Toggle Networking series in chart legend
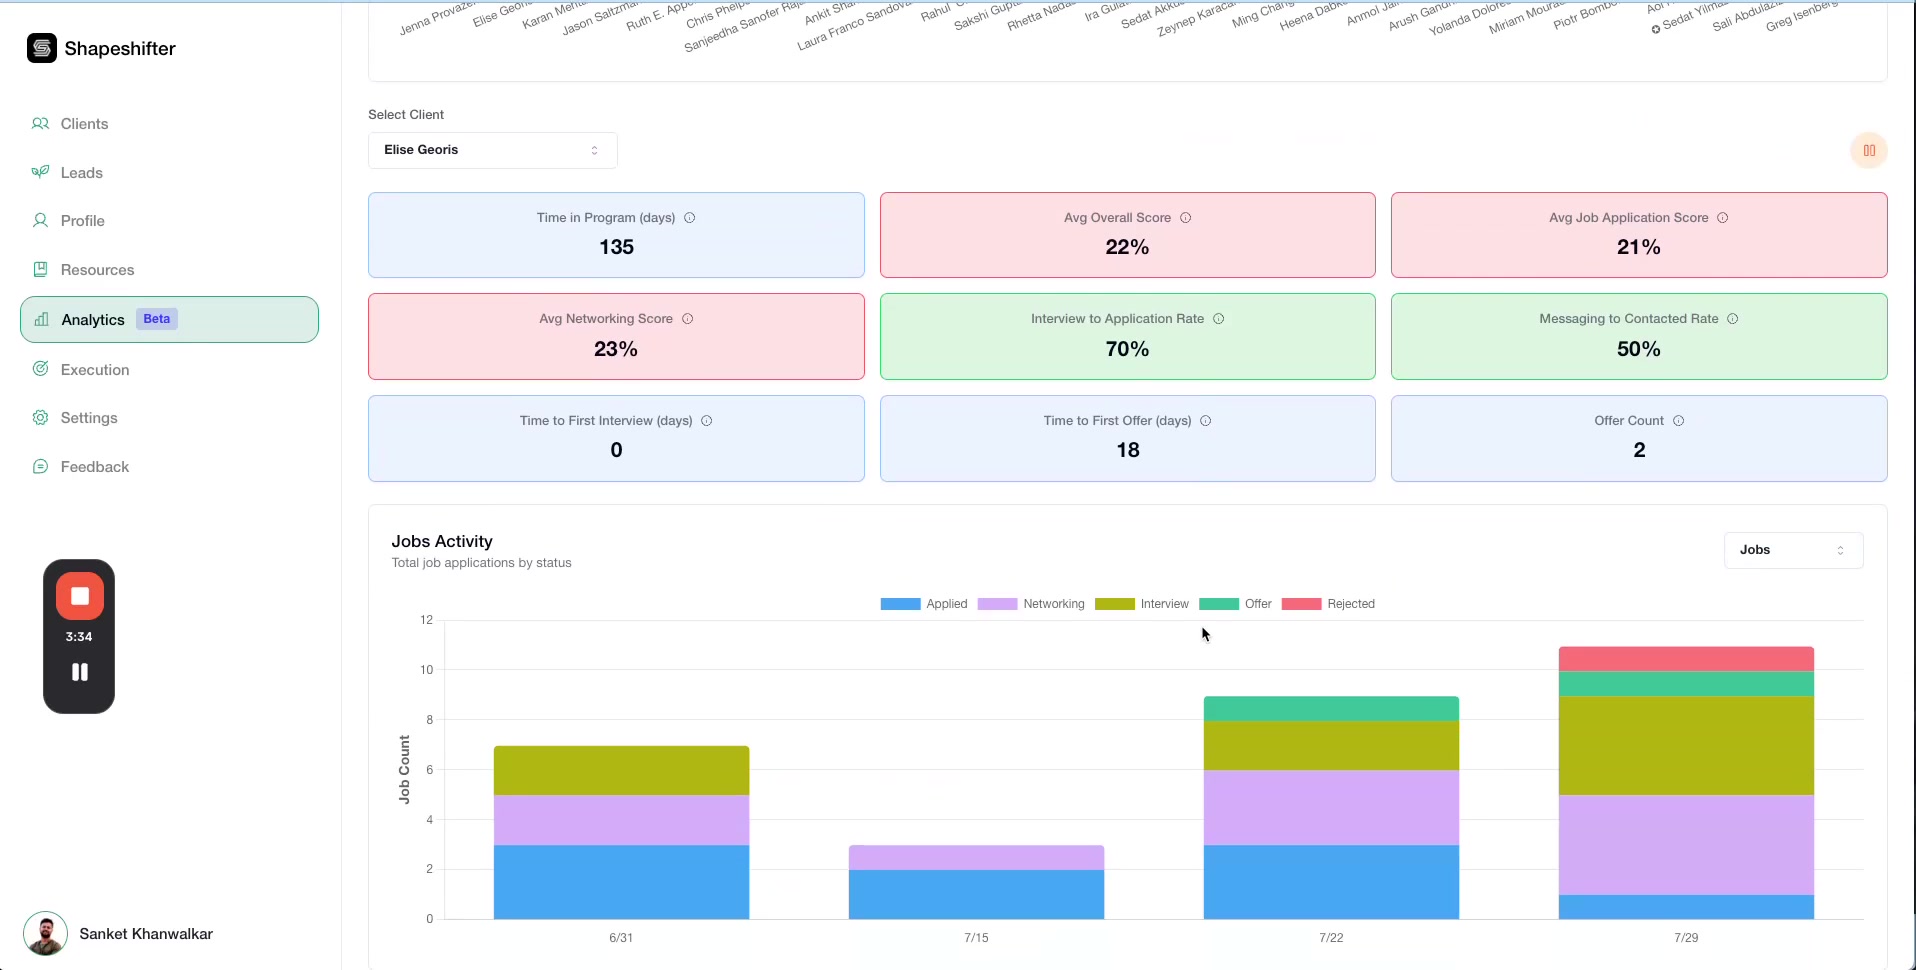 pos(1031,604)
